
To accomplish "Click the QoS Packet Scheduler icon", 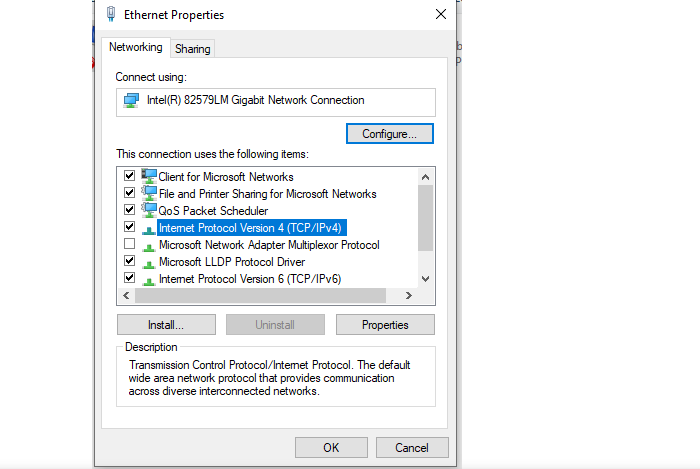I will pos(149,210).
